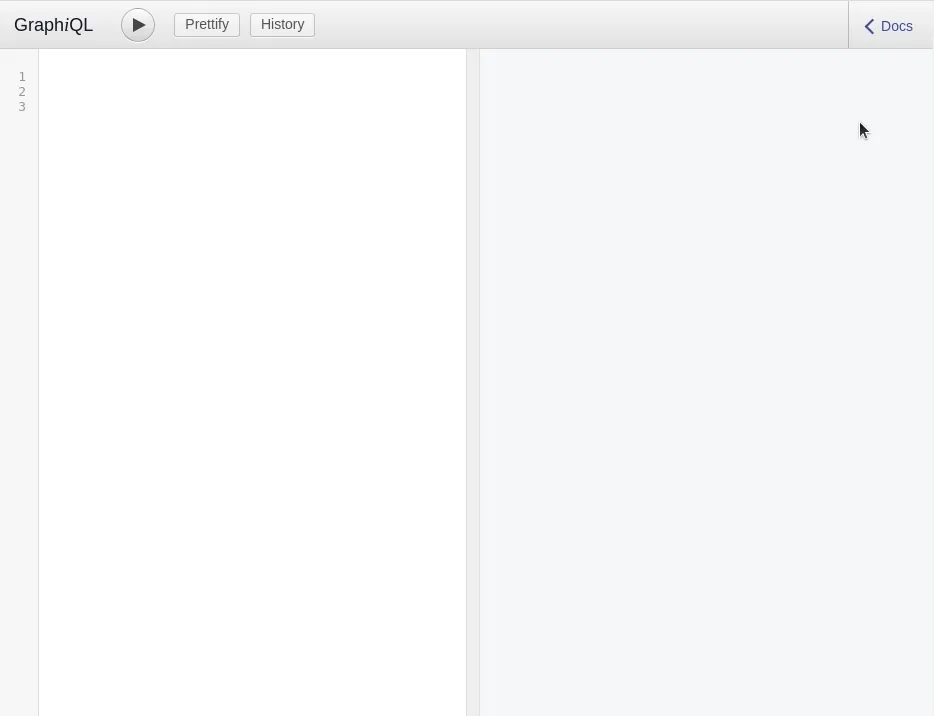Expand the Docs sidebar
The image size is (934, 716).
pyautogui.click(x=889, y=26)
